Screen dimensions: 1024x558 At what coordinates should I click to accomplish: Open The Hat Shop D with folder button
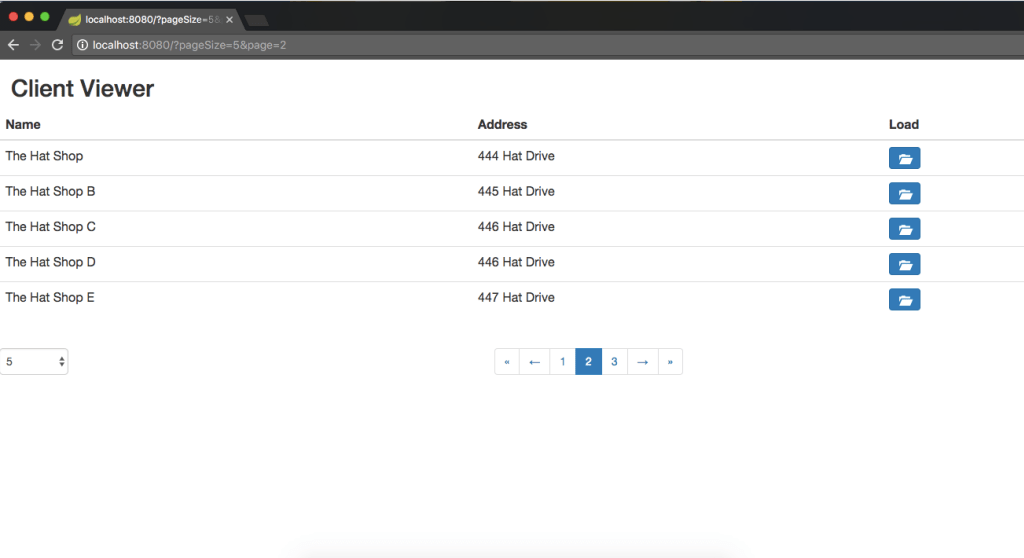904,264
